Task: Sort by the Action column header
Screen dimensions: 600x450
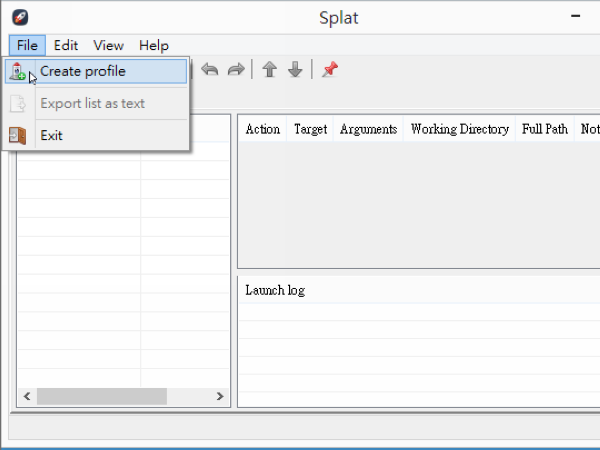Action: click(262, 129)
